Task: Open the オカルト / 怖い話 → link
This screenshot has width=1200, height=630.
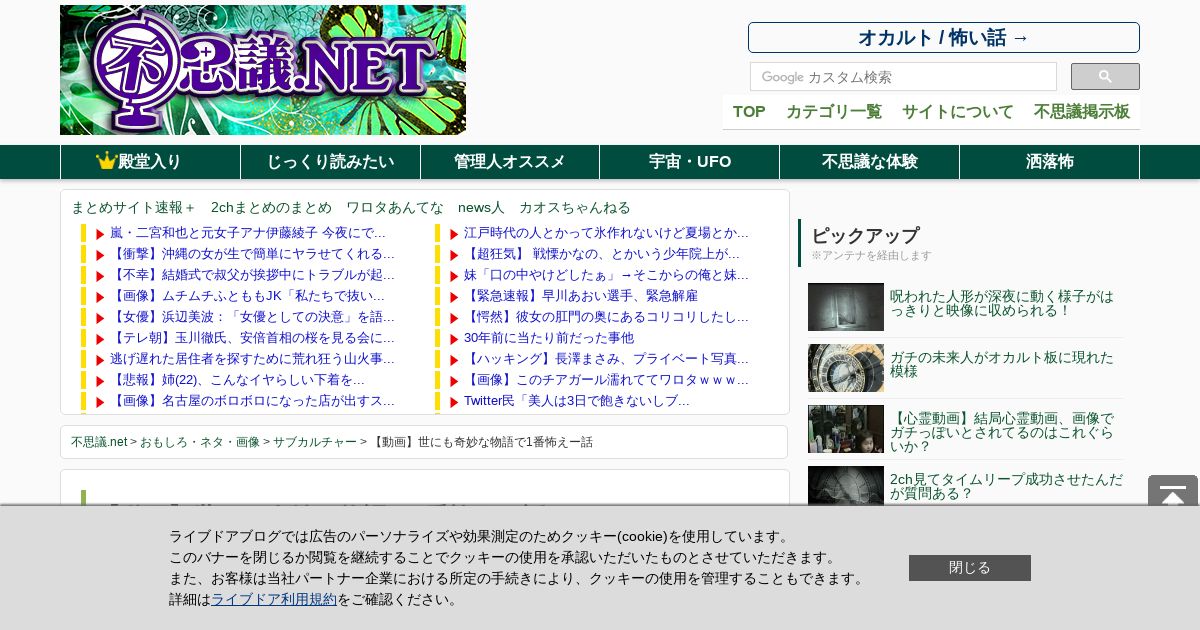Action: pyautogui.click(x=944, y=38)
